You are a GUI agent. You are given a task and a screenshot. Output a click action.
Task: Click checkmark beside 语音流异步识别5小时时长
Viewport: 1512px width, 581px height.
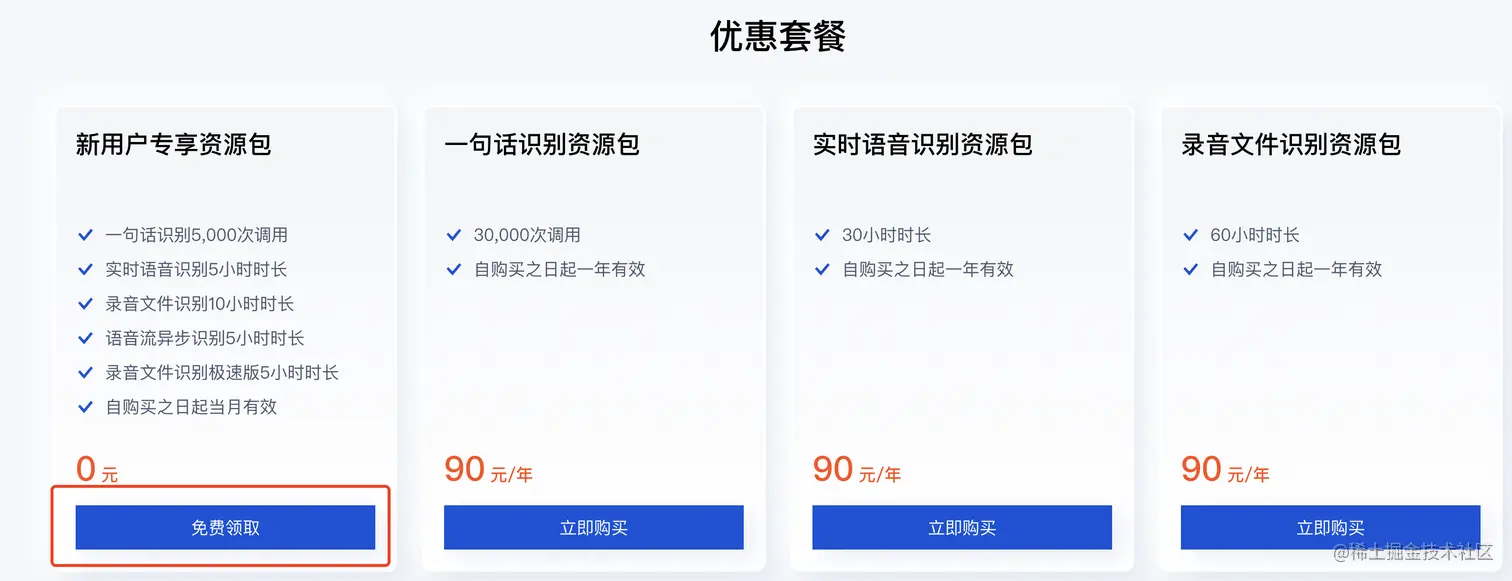click(x=86, y=338)
